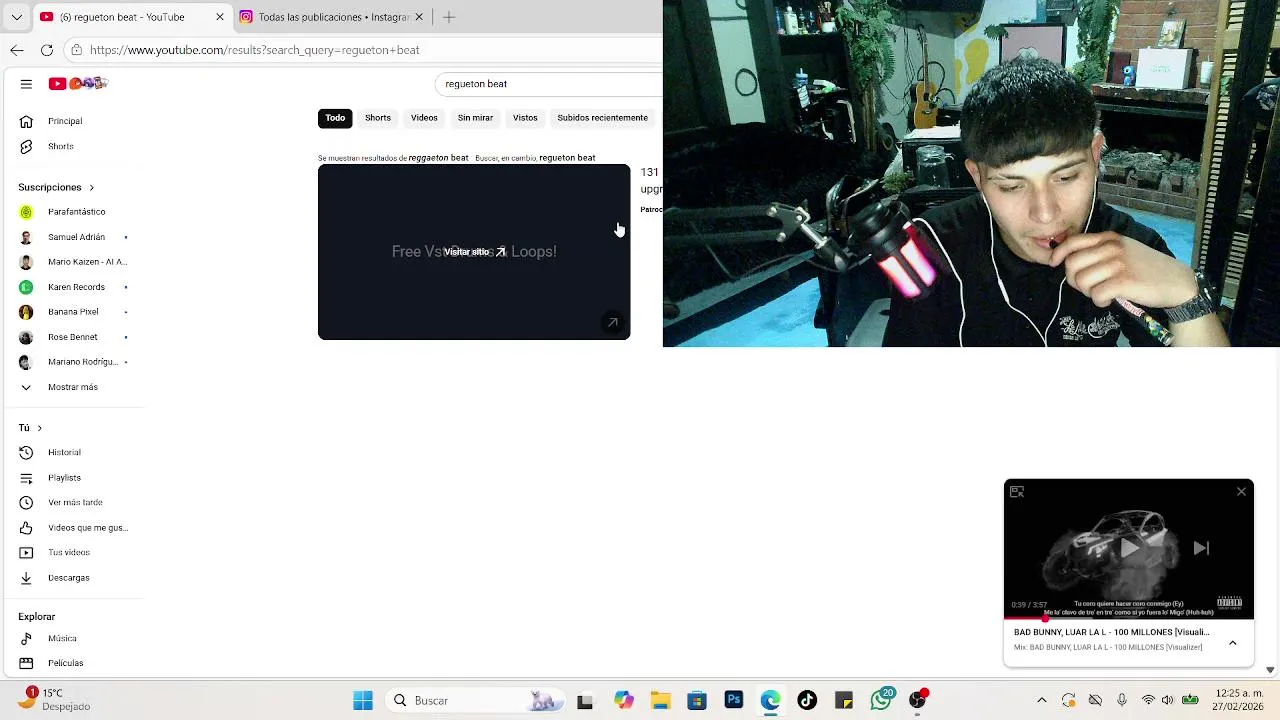Screen dimensions: 1280x720
Task: Expand the Suscripciones section chevron
Action: (x=91, y=187)
